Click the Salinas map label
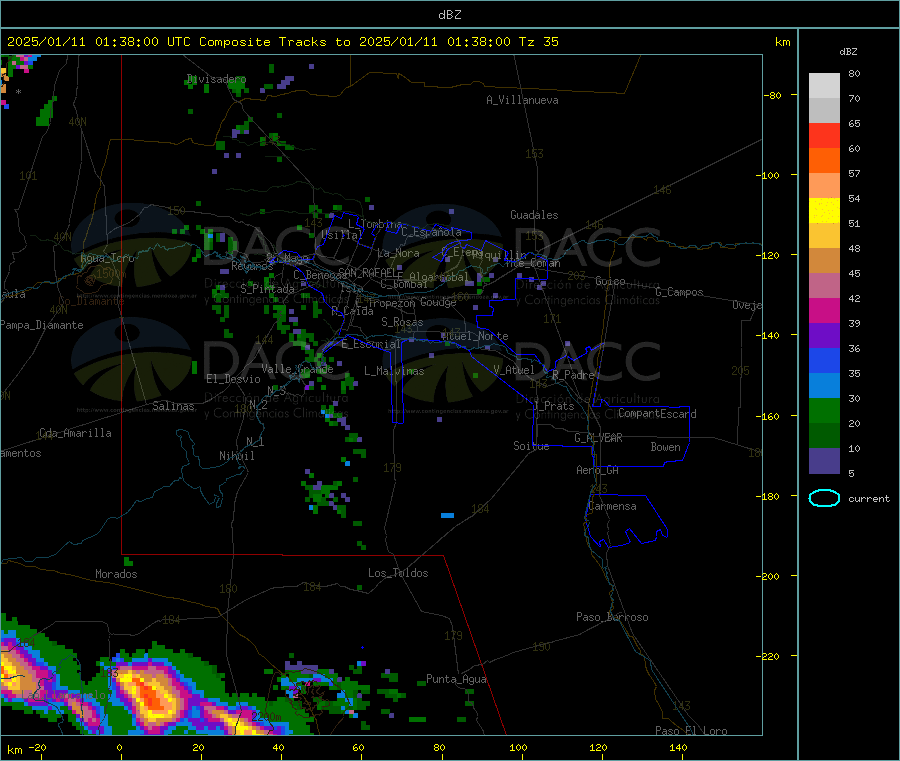900x761 pixels. pyautogui.click(x=173, y=406)
